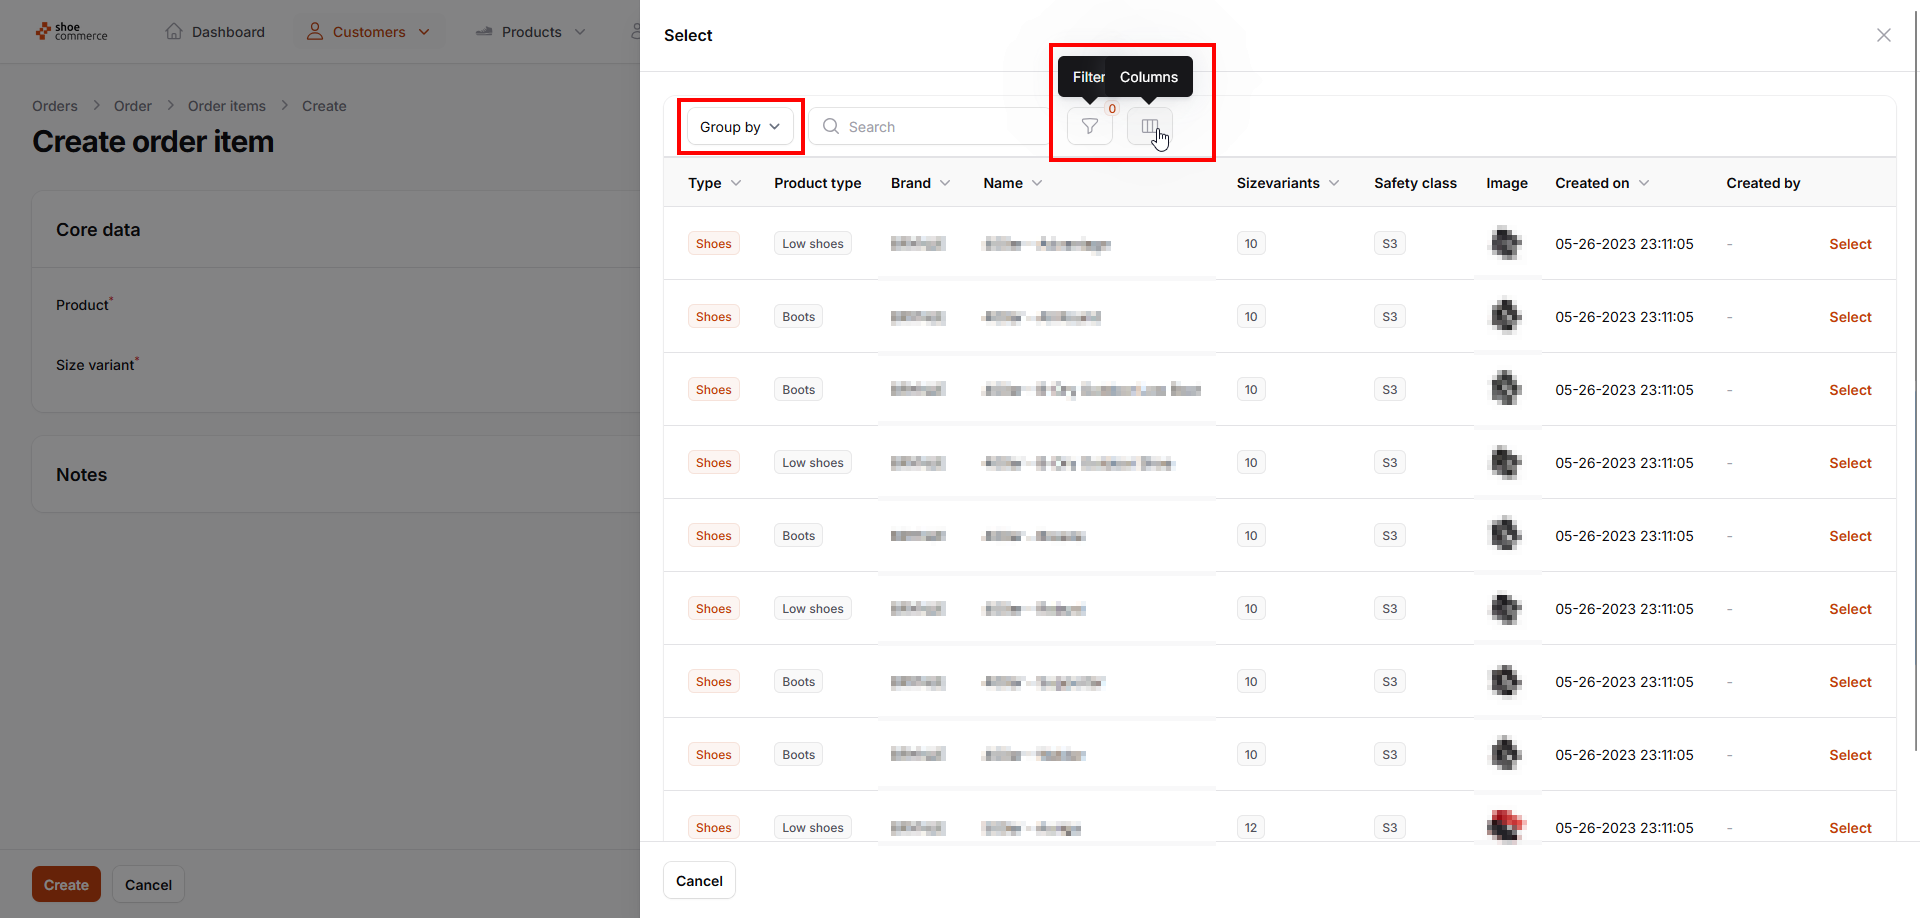The image size is (1920, 918).
Task: Open the Name column sort chevron
Action: 1037,183
